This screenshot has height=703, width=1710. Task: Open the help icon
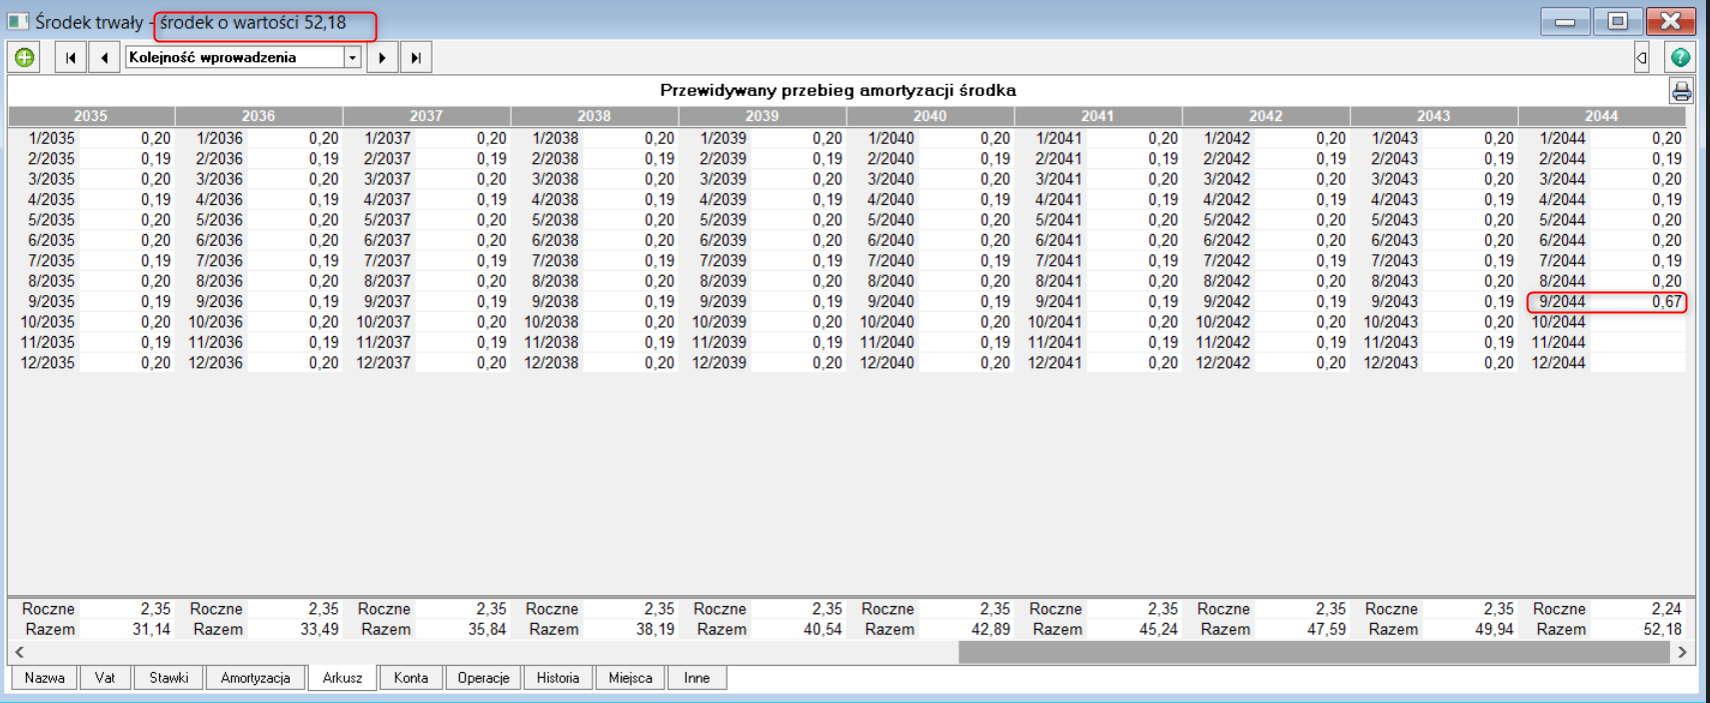[x=1680, y=57]
